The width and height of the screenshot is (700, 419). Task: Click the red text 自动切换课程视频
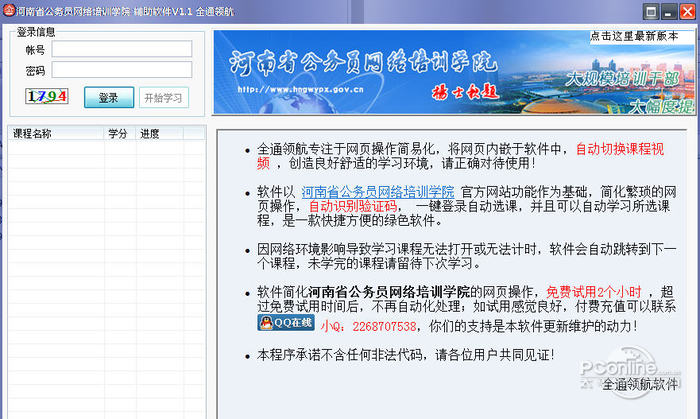(x=461, y=156)
